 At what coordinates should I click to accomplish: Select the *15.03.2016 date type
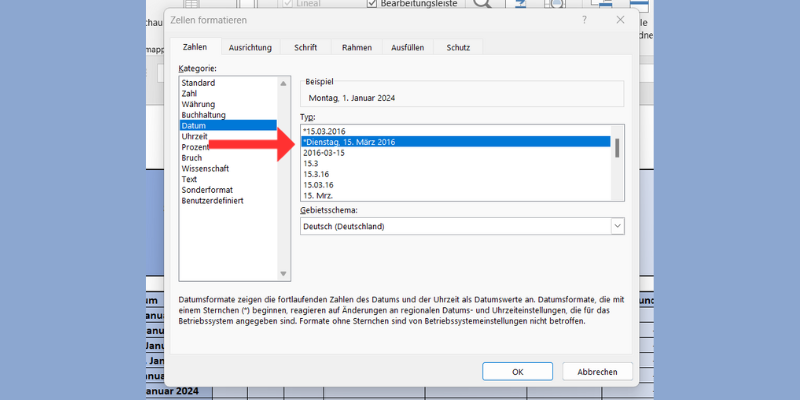point(326,131)
